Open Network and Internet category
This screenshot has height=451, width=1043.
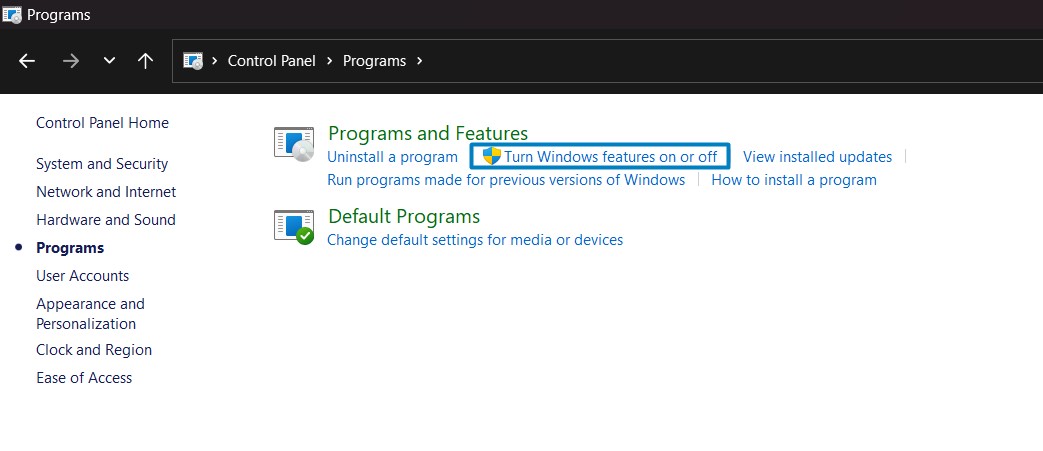point(106,192)
